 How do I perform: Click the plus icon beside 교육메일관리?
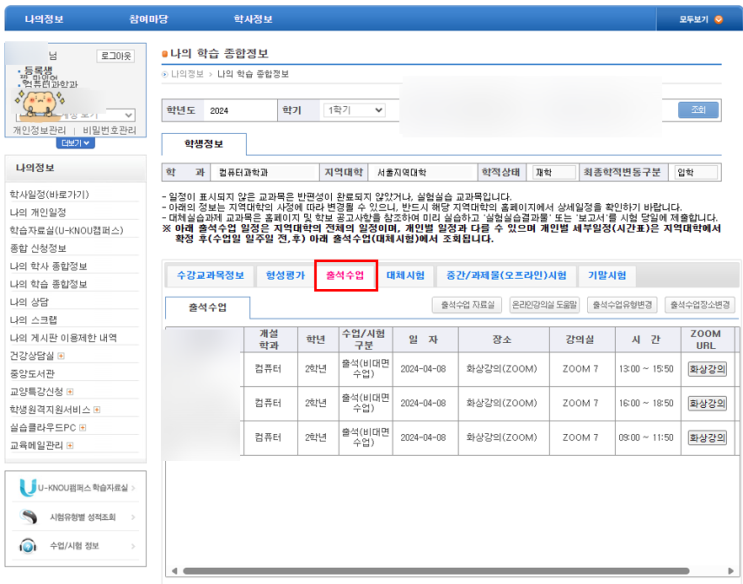pyautogui.click(x=70, y=446)
